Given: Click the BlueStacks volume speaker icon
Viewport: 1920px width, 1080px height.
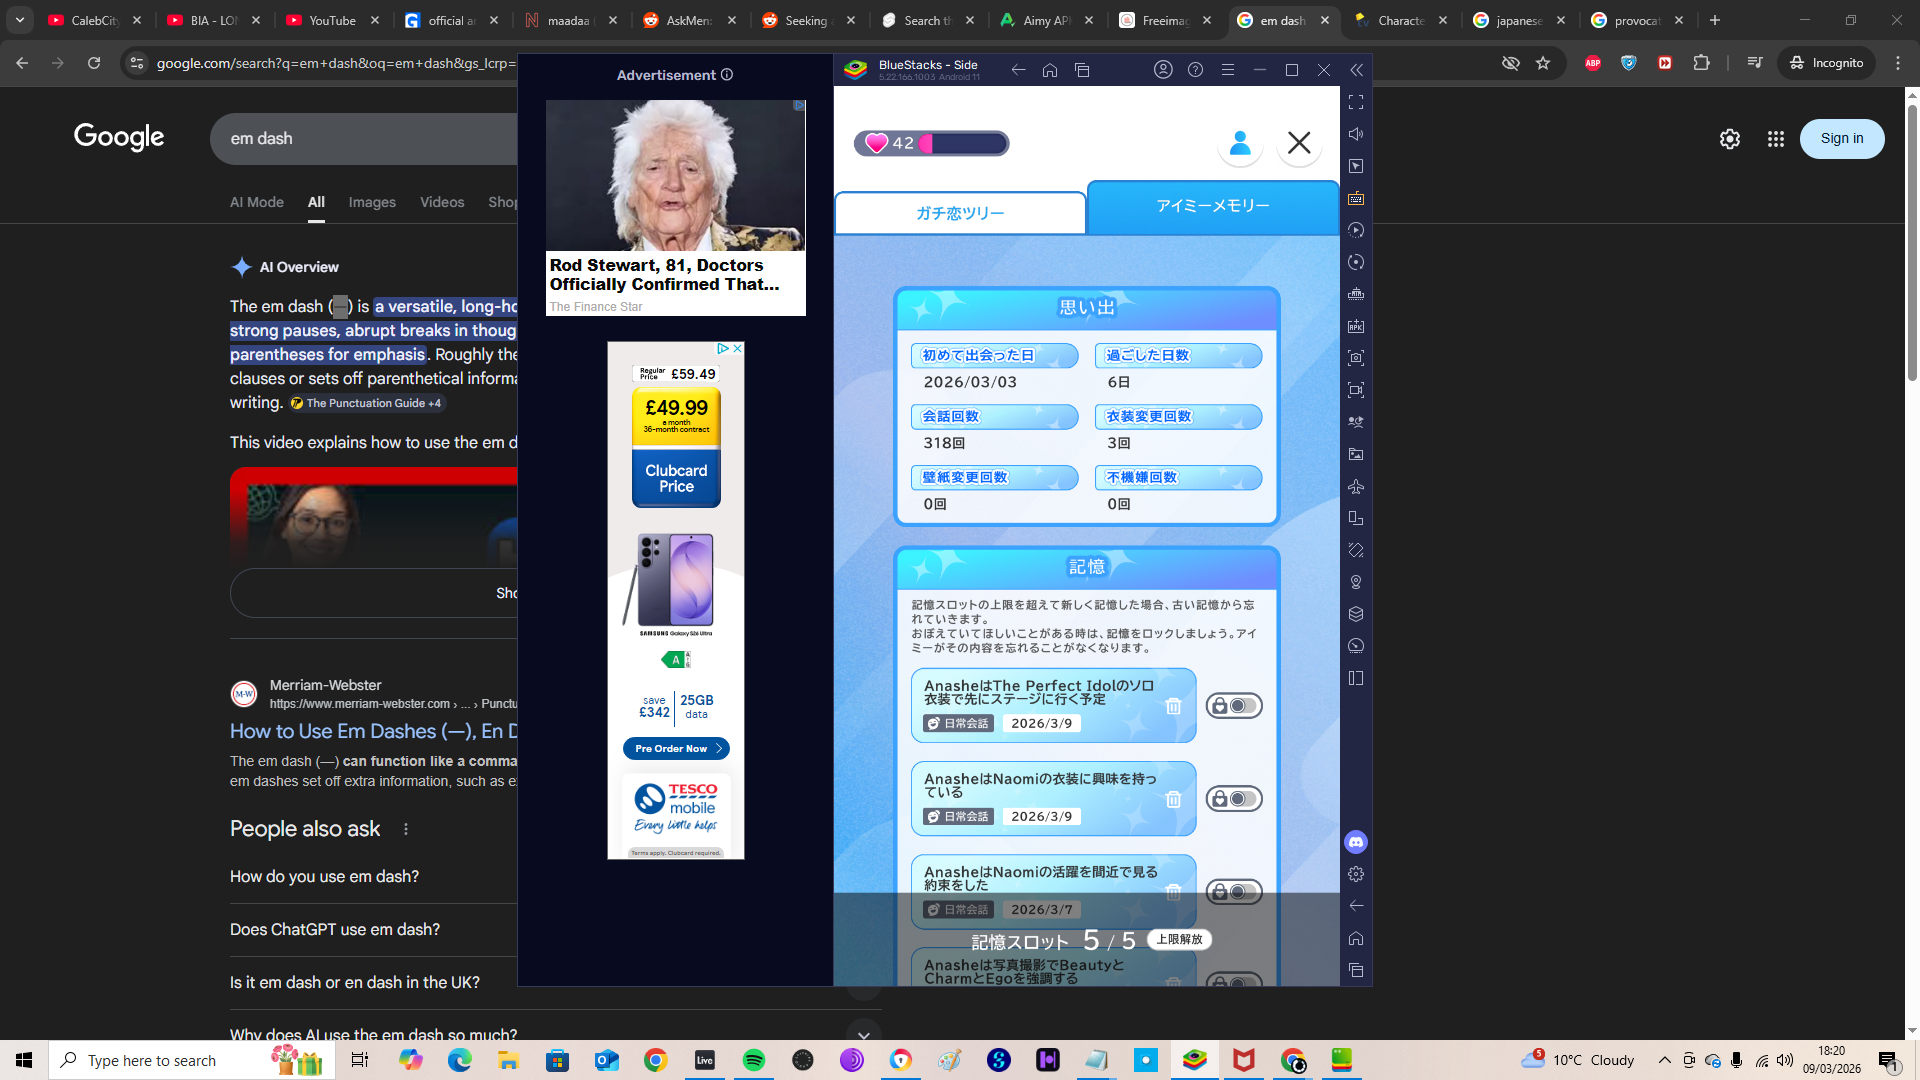Looking at the screenshot, I should [x=1356, y=134].
